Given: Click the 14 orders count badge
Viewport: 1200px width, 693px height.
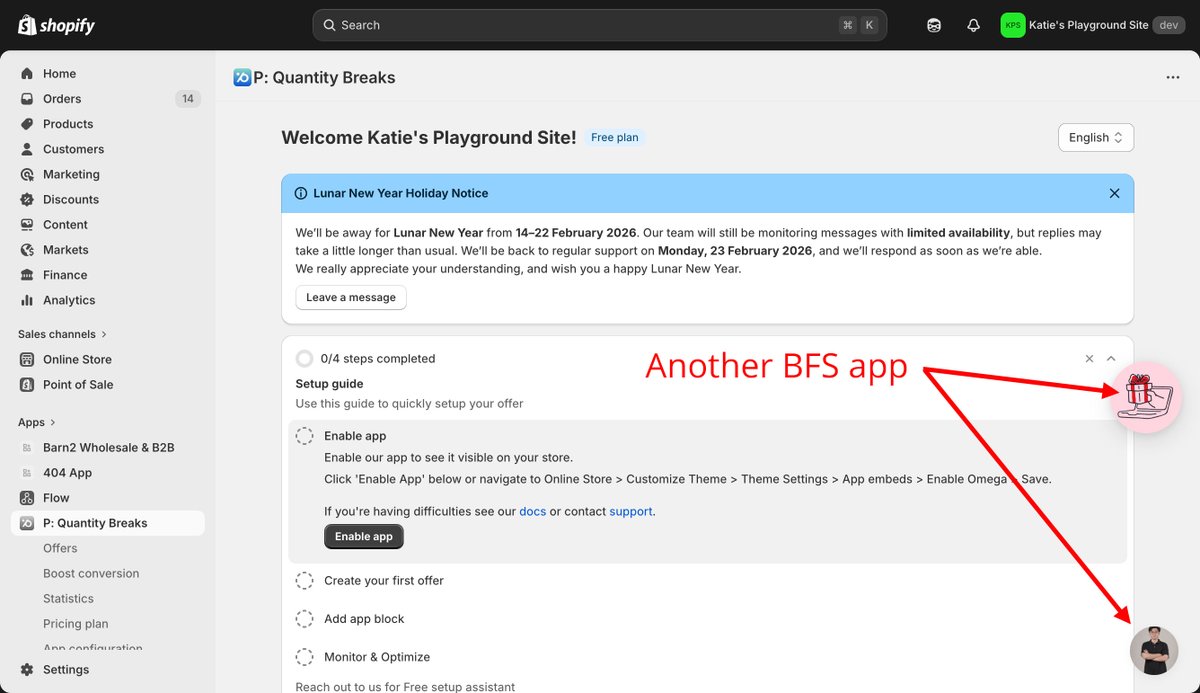Looking at the screenshot, I should click(187, 99).
